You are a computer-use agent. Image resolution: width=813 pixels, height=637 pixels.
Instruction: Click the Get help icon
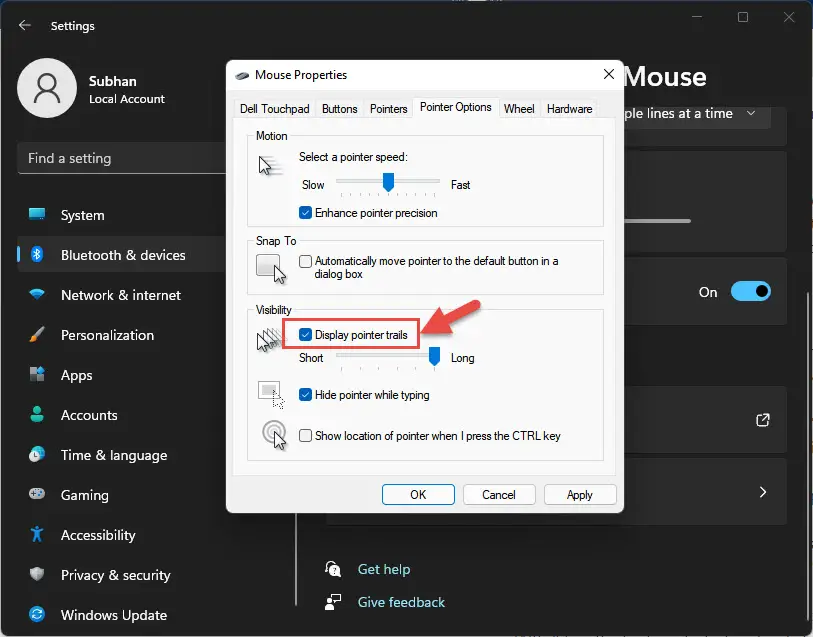[333, 569]
